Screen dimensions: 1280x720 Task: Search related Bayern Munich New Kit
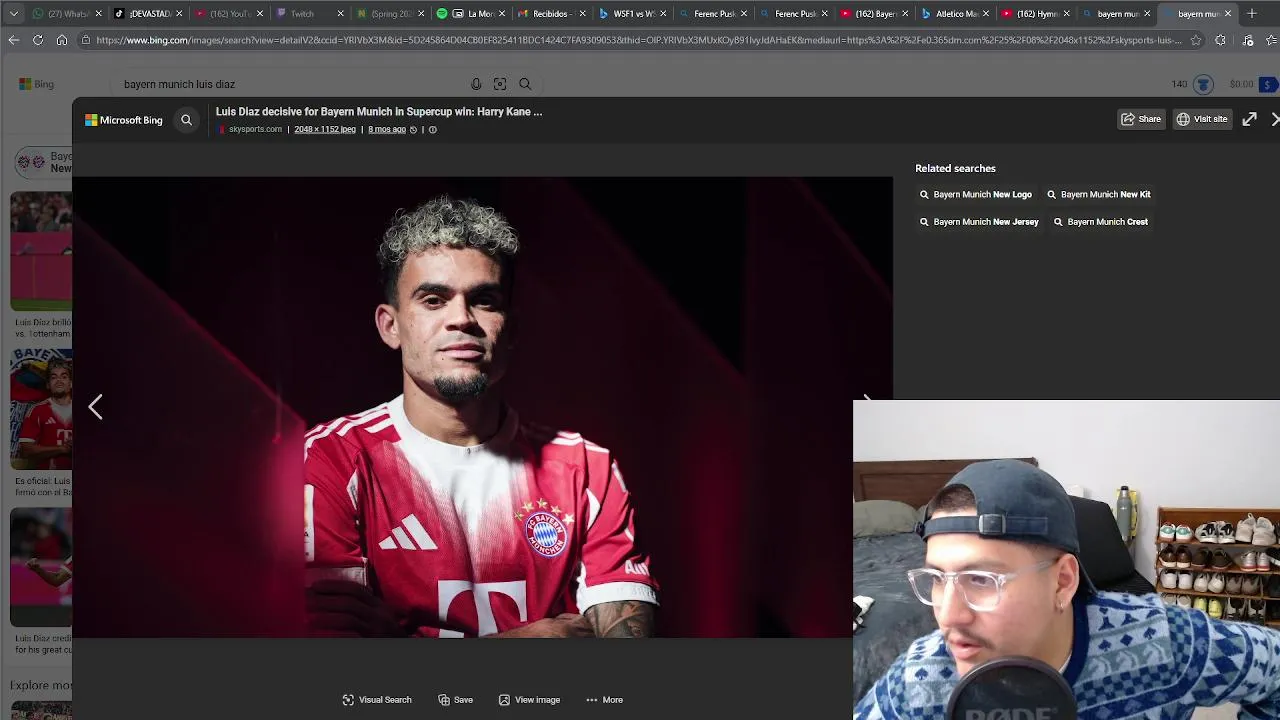point(1099,195)
